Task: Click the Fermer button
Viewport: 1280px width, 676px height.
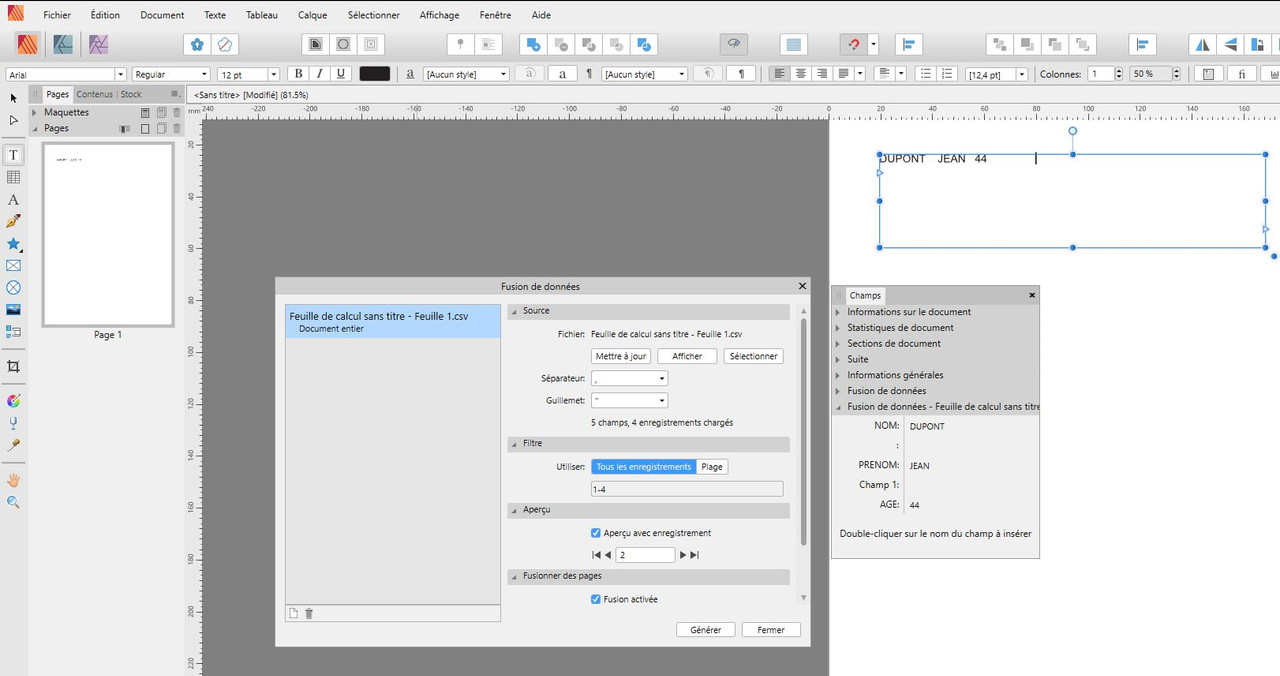Action: click(771, 630)
